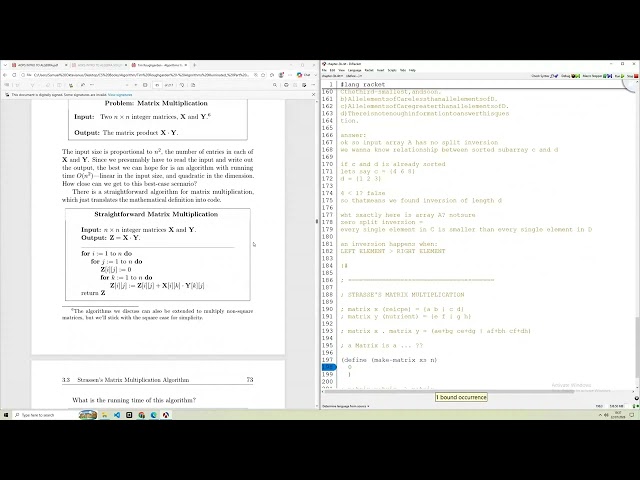This screenshot has height=480, width=640.
Task: Open the Scripts menu in DrRacket
Action: tap(392, 70)
